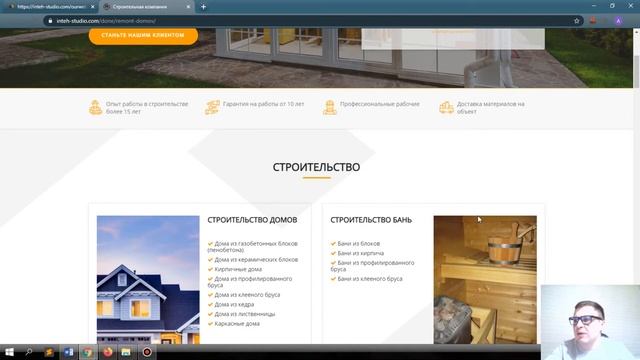Select "Дома из лиственницы" list item

point(241,314)
